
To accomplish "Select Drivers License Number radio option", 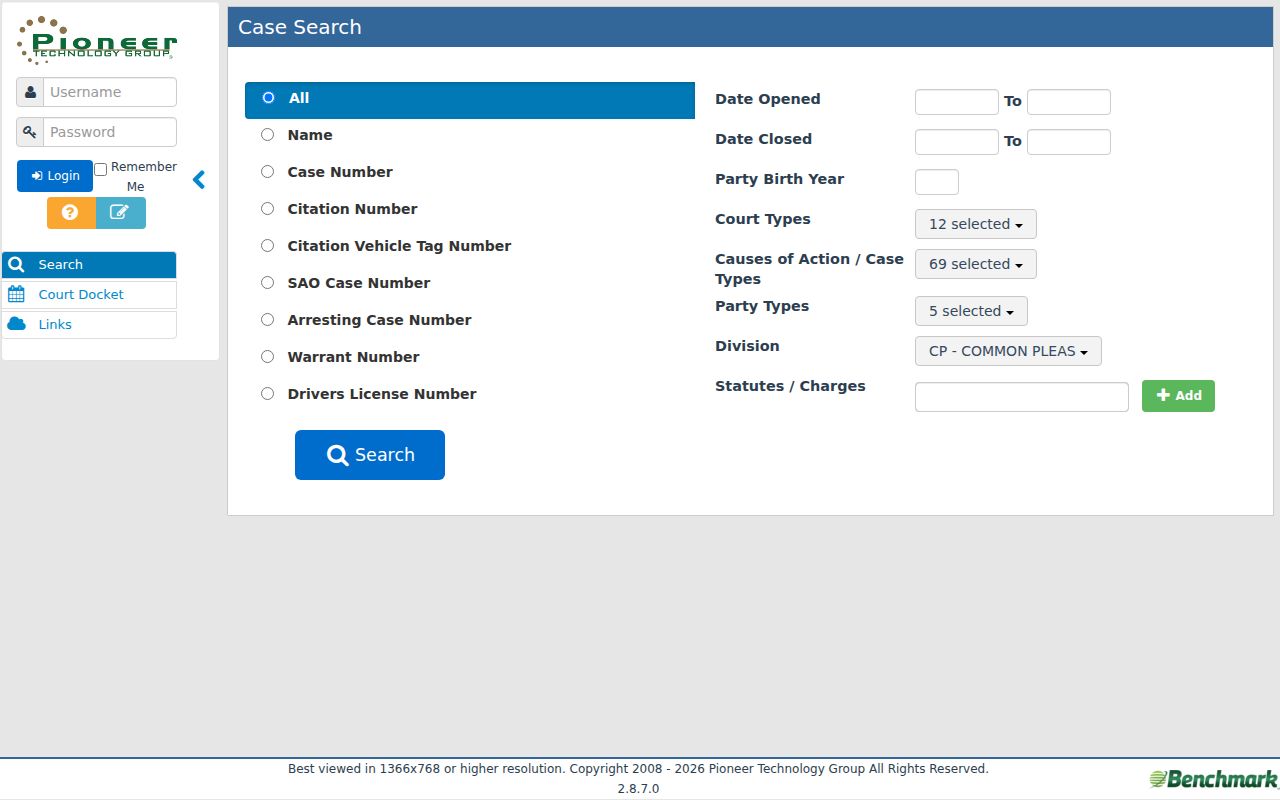I will coord(268,394).
